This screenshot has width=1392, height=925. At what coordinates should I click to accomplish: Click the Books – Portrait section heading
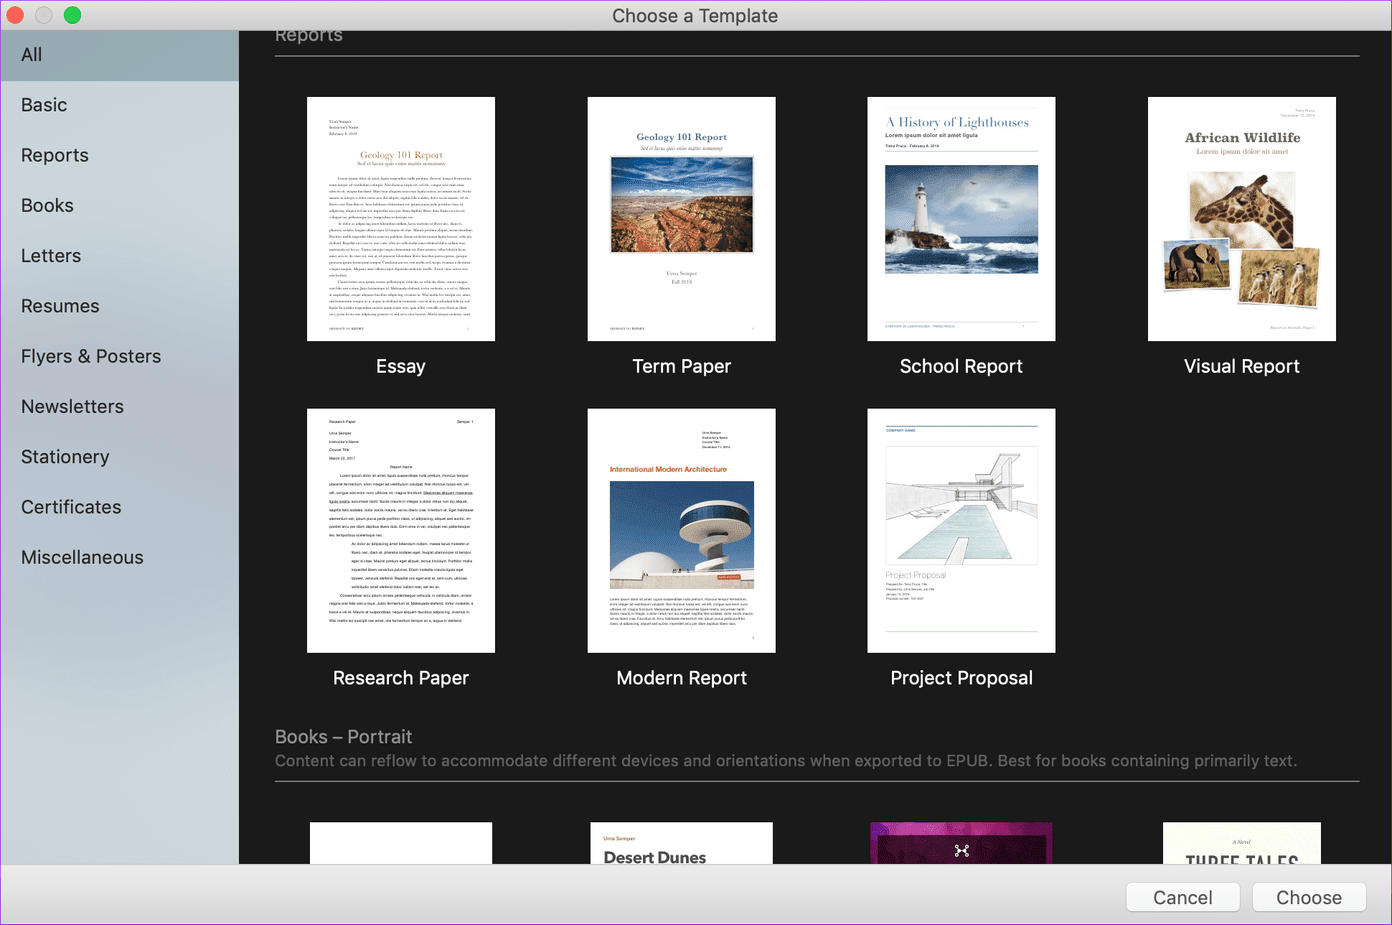click(x=343, y=737)
